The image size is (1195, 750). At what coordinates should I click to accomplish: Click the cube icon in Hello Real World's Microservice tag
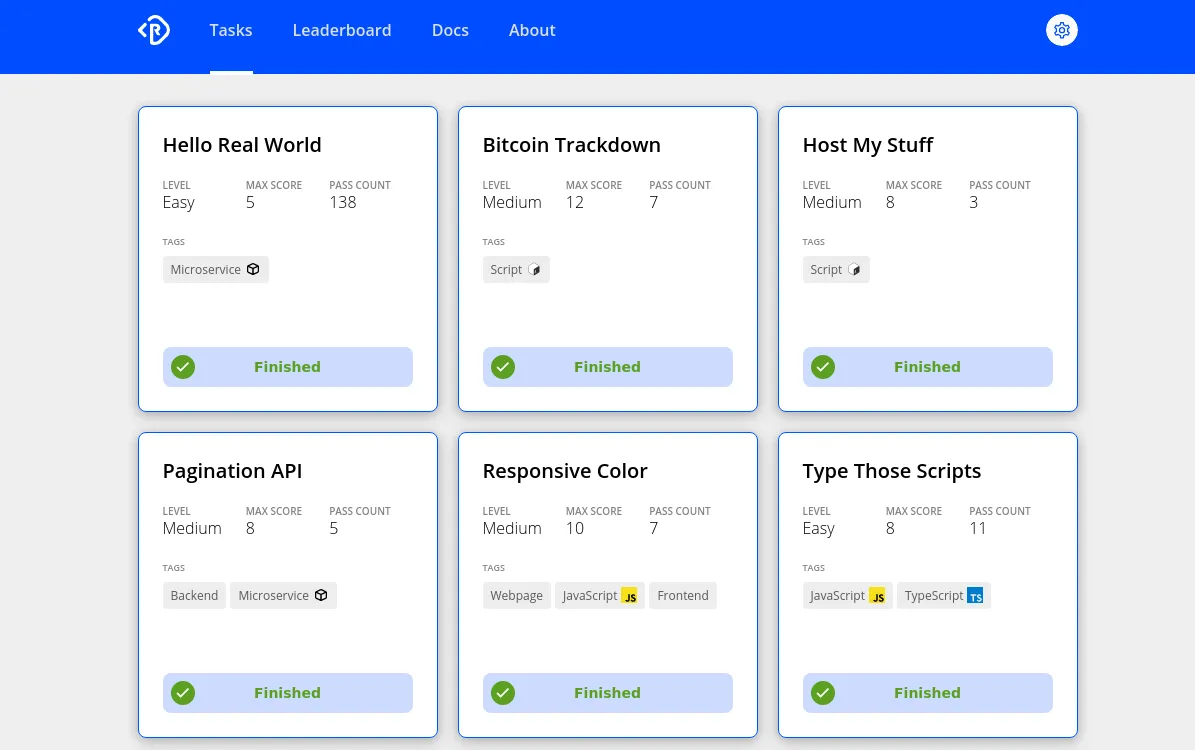(x=253, y=269)
